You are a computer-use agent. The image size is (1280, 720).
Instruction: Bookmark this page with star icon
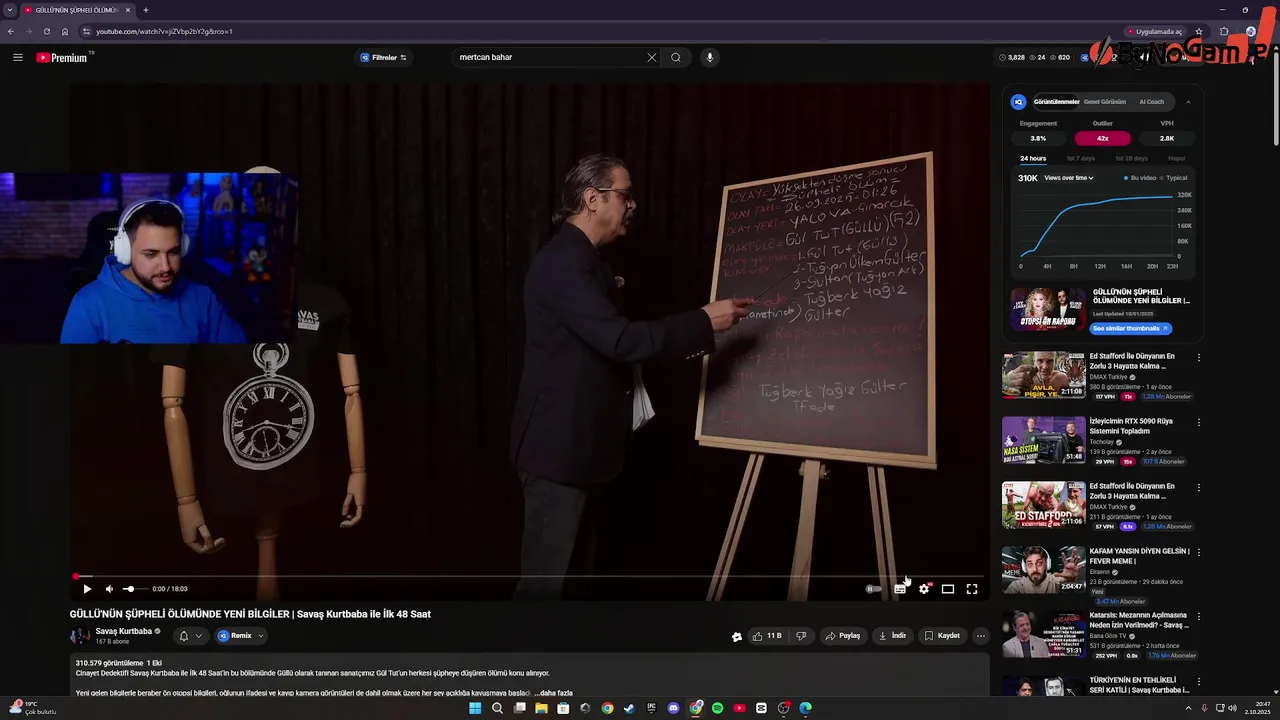point(1199,31)
